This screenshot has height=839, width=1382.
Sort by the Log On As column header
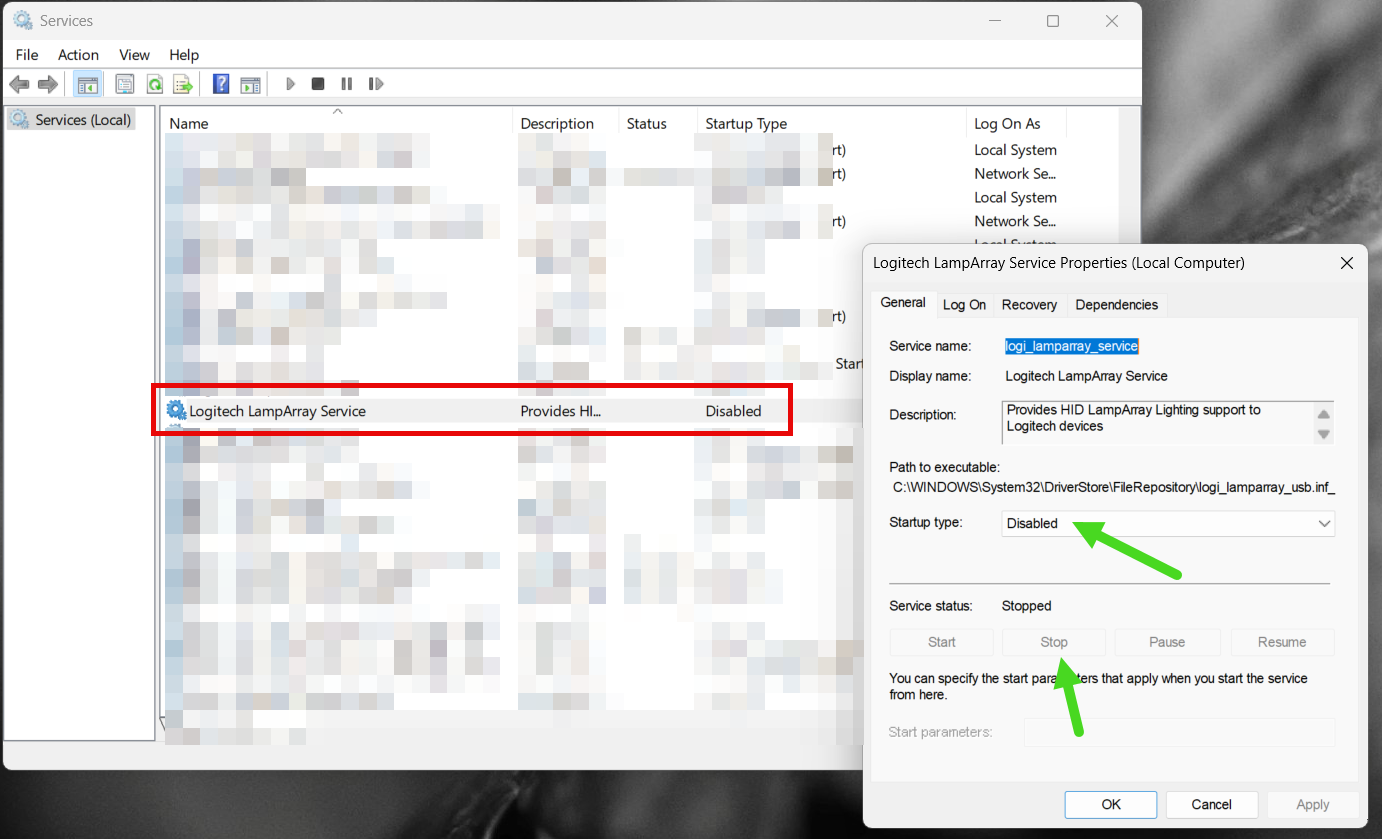tap(1016, 123)
